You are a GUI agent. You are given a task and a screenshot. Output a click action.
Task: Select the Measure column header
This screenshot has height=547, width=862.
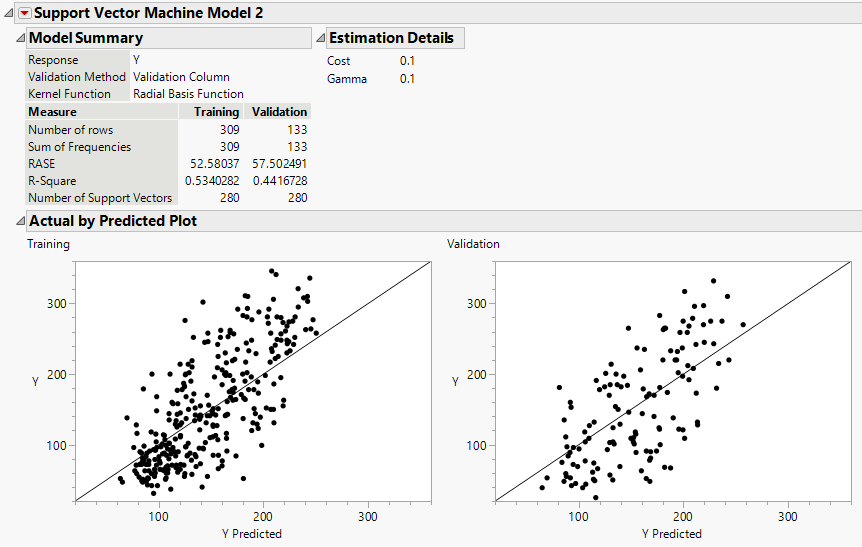tap(52, 112)
